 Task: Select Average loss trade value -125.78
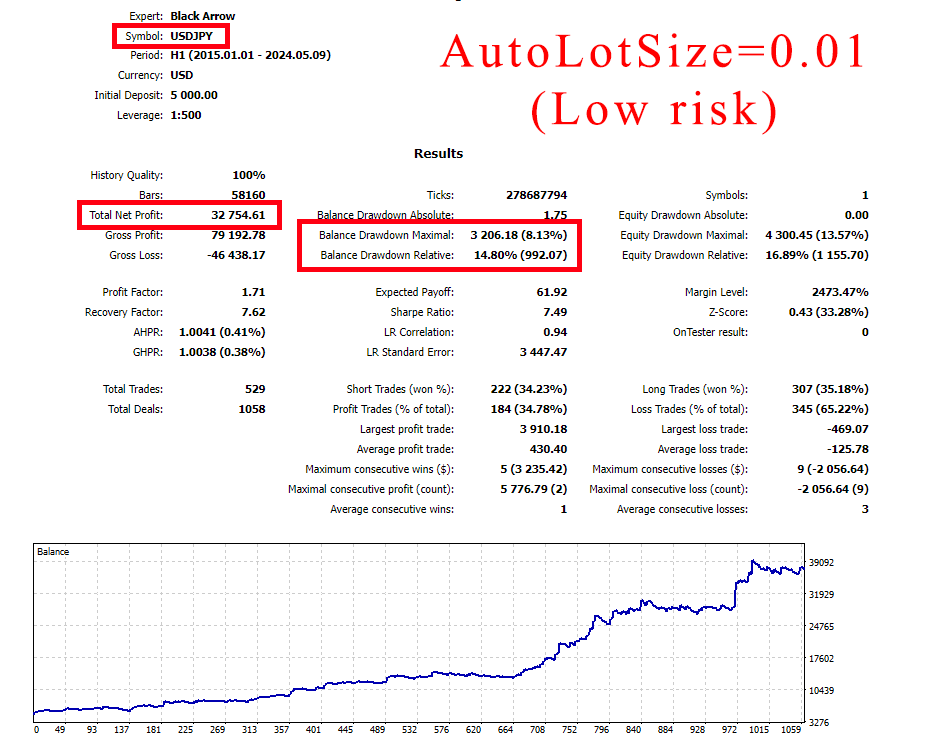[848, 449]
